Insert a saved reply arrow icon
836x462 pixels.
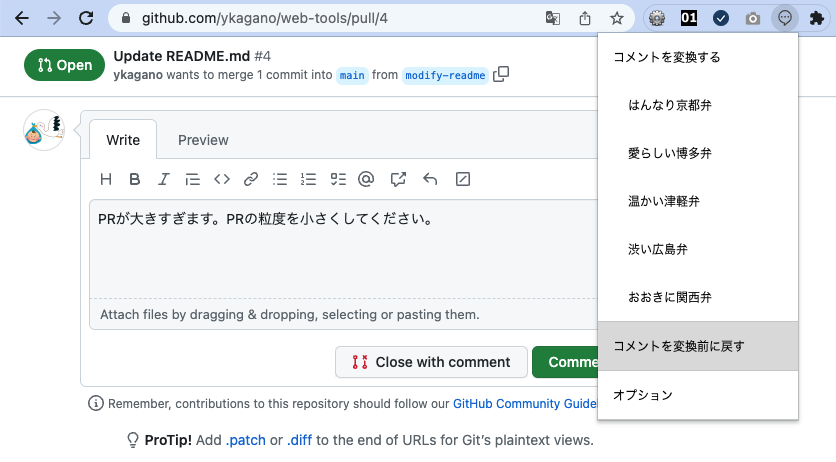pyautogui.click(x=430, y=179)
